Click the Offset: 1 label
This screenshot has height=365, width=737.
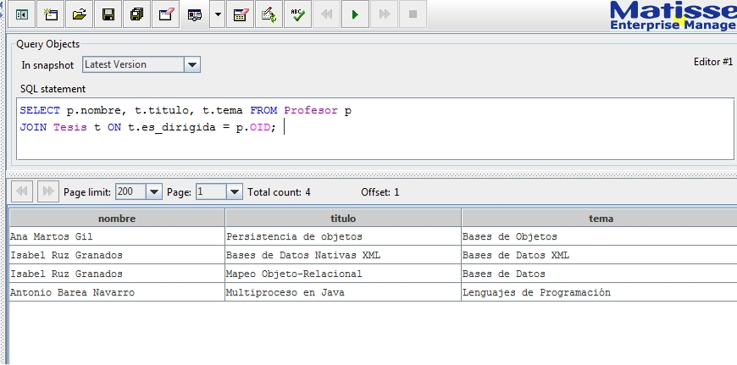tap(380, 192)
